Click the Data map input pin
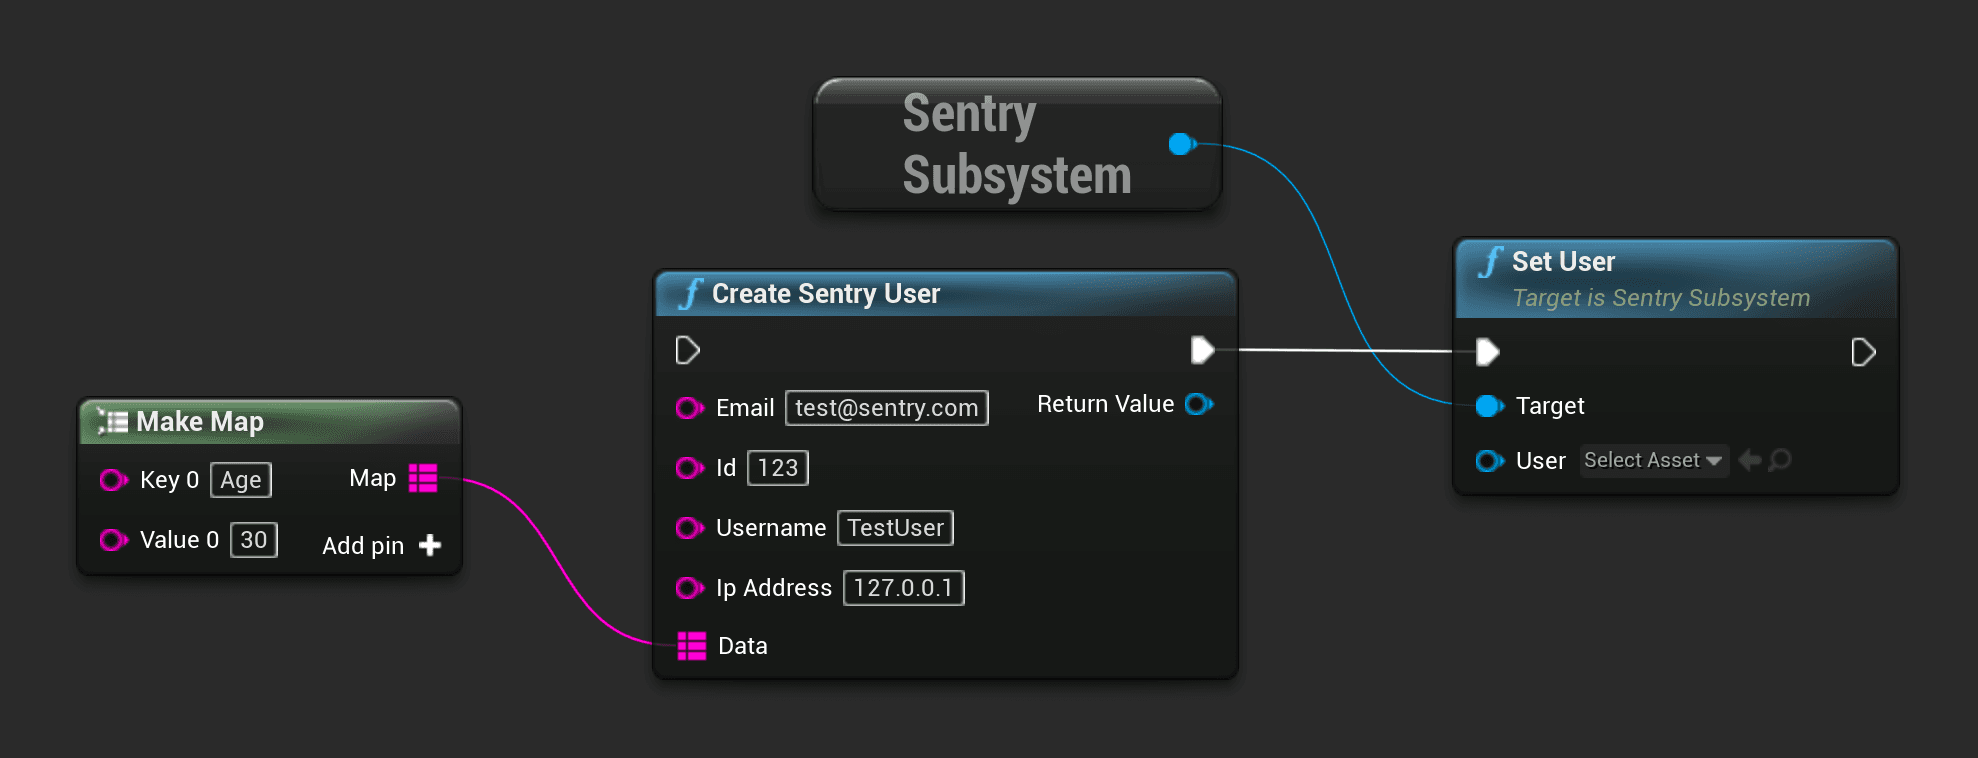This screenshot has height=758, width=1978. point(691,646)
